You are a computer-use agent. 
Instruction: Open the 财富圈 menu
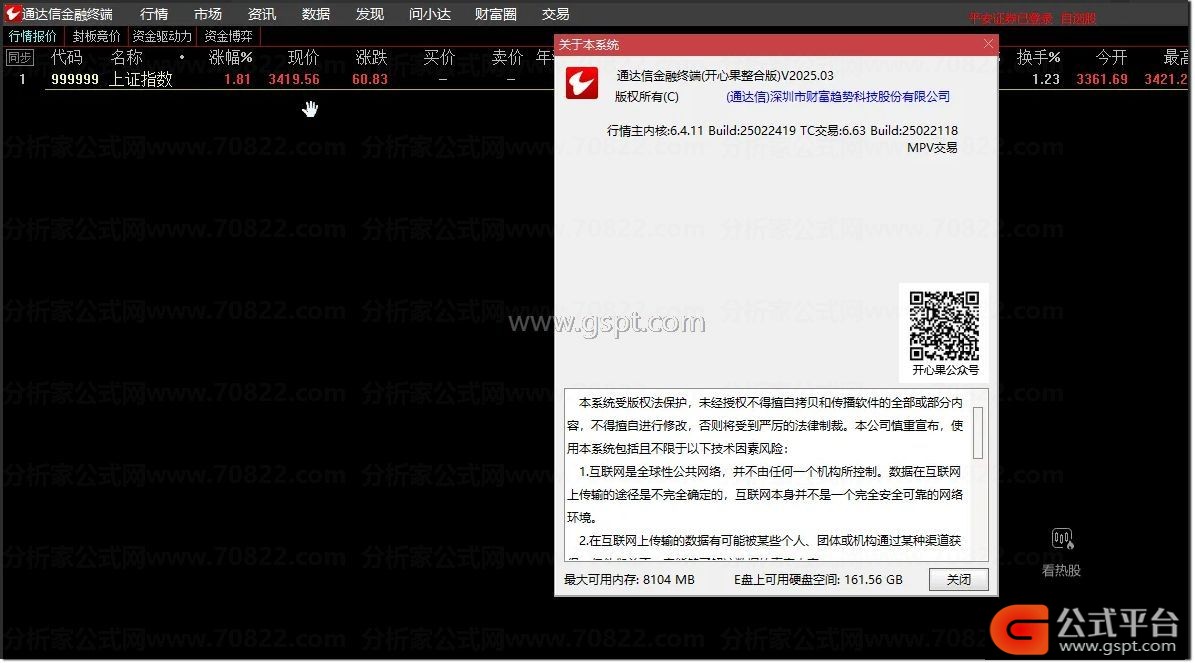[495, 14]
